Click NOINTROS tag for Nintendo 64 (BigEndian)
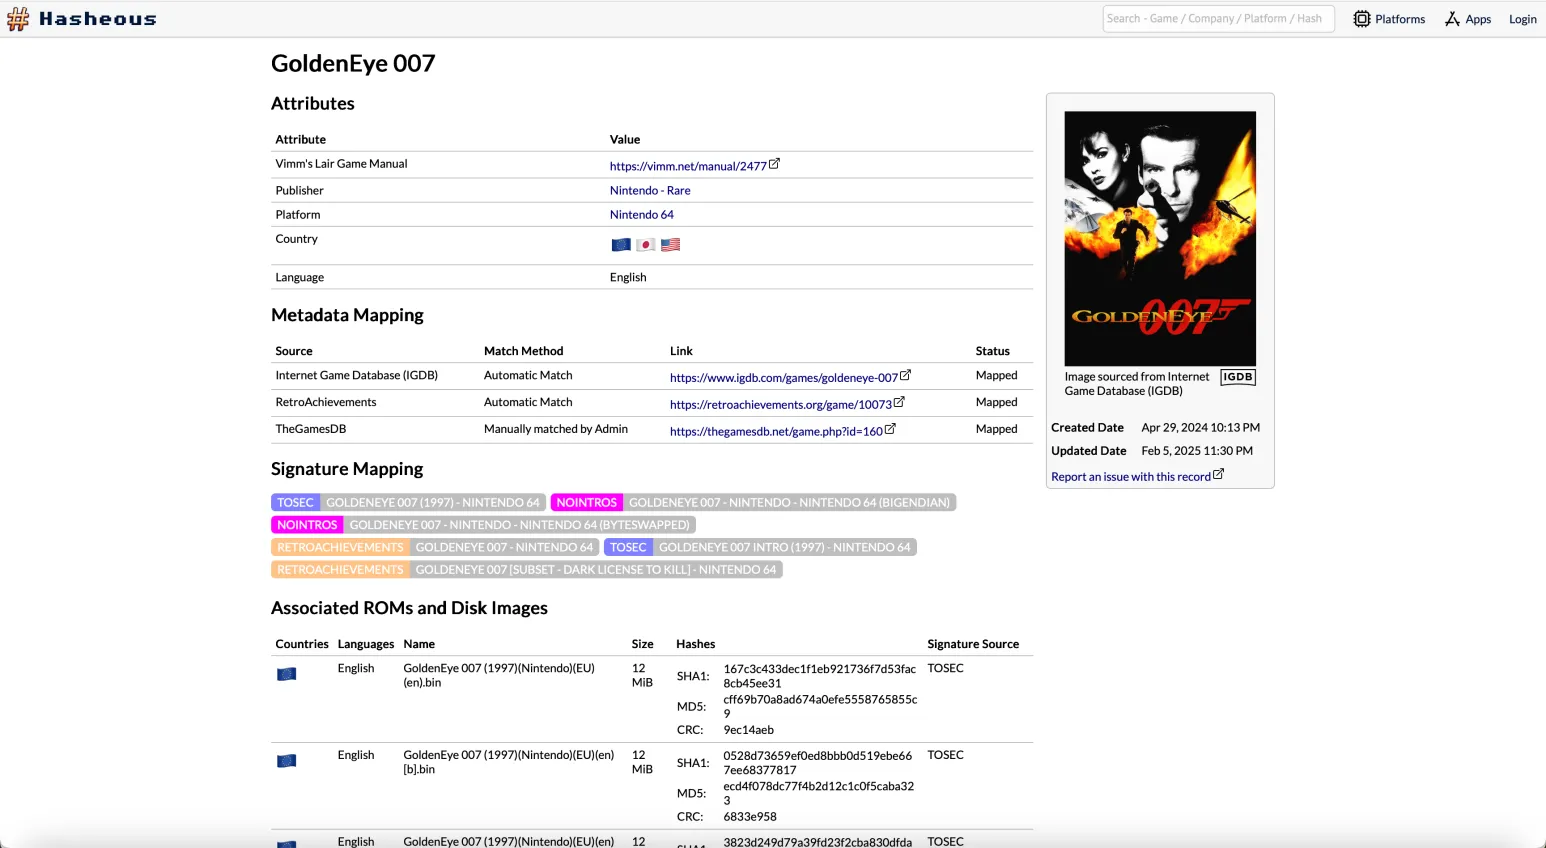1546x848 pixels. click(x=753, y=502)
